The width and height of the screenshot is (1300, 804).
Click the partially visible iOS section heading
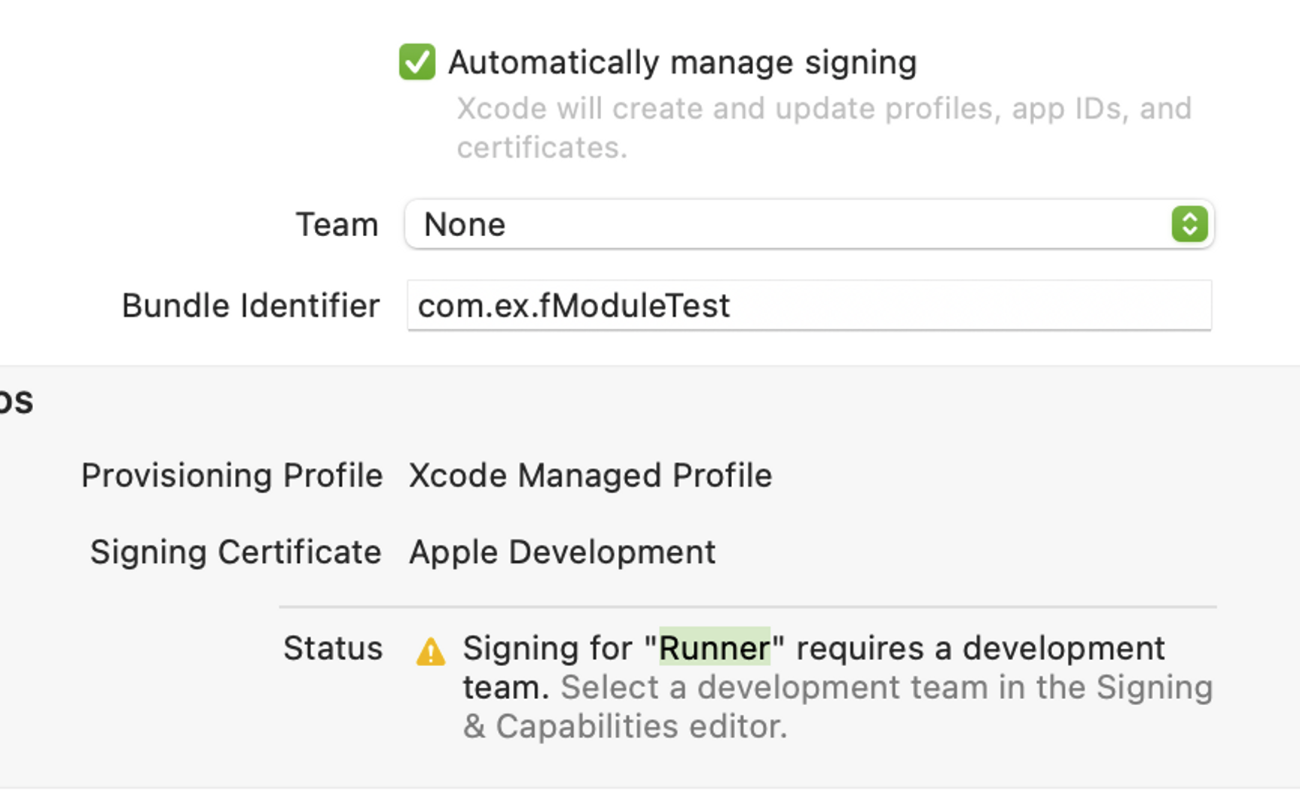click(16, 401)
